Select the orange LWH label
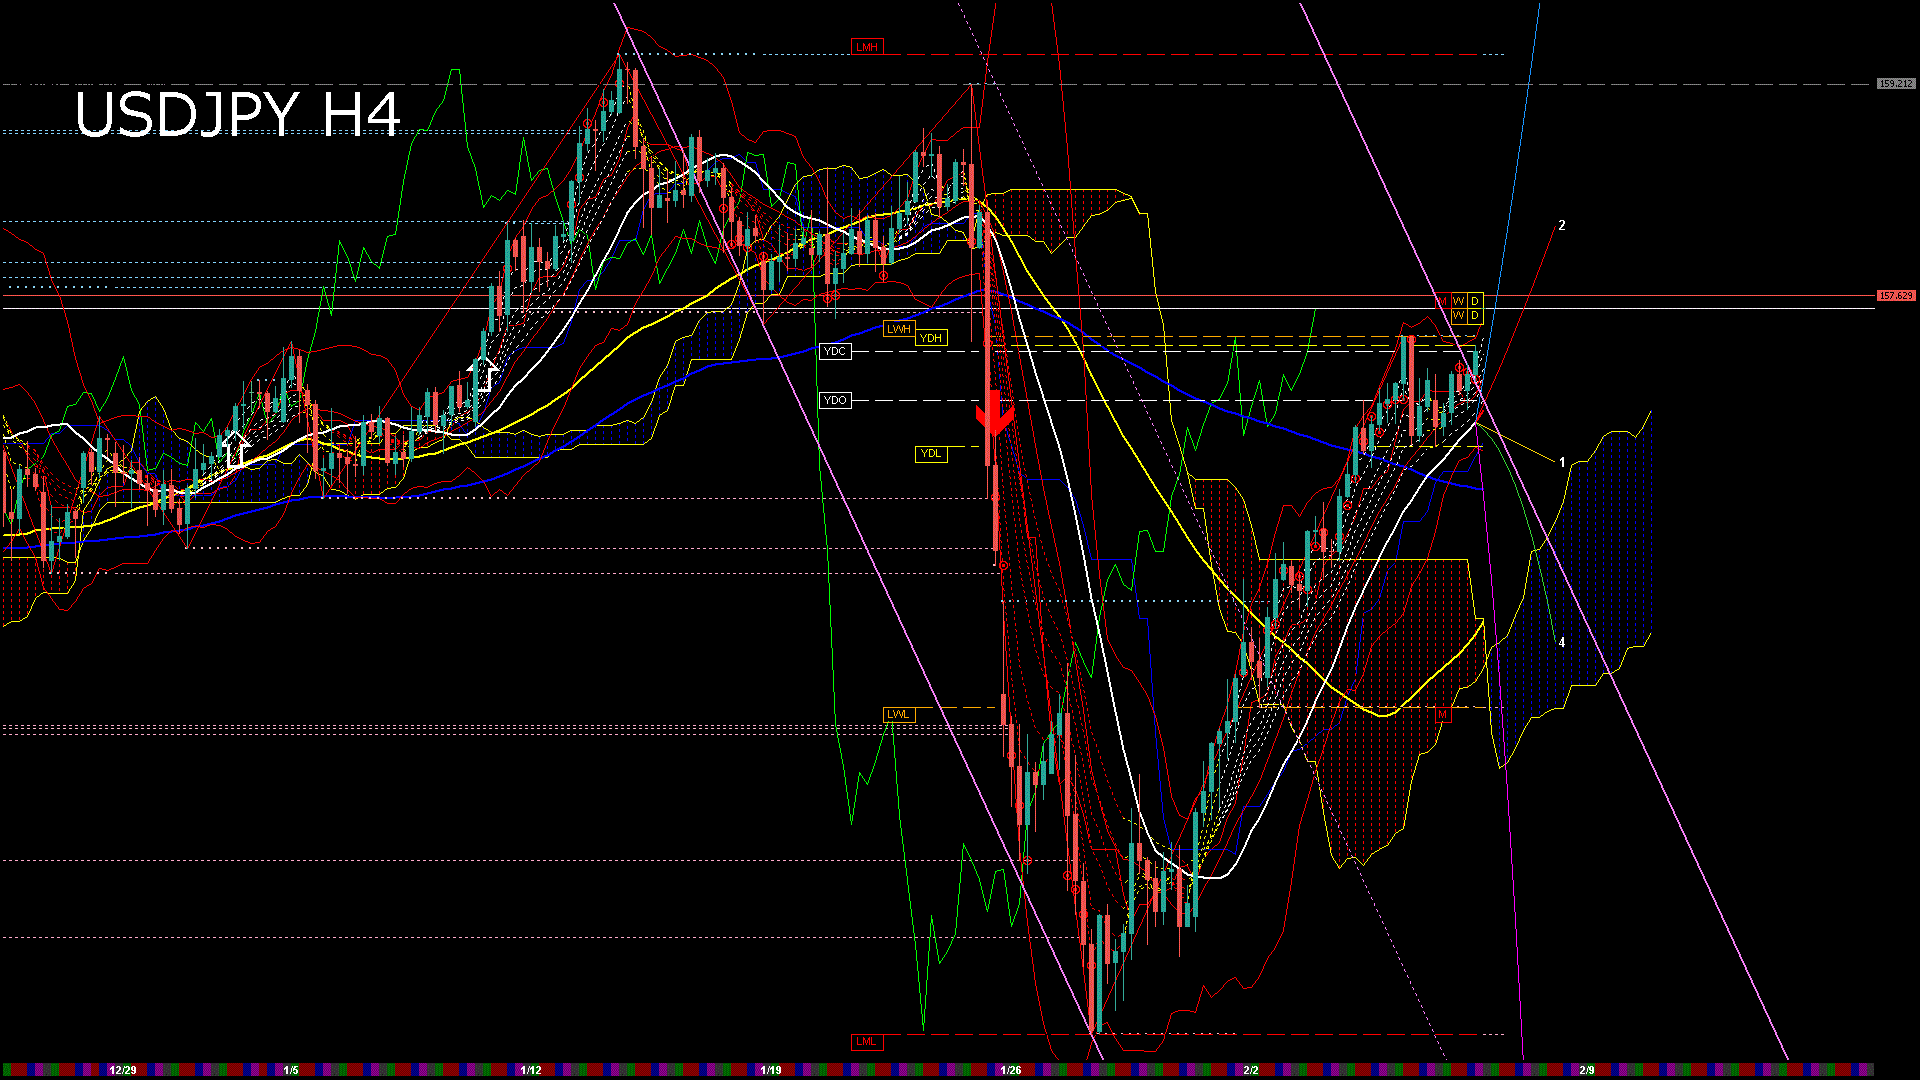This screenshot has height=1080, width=1920. point(899,330)
